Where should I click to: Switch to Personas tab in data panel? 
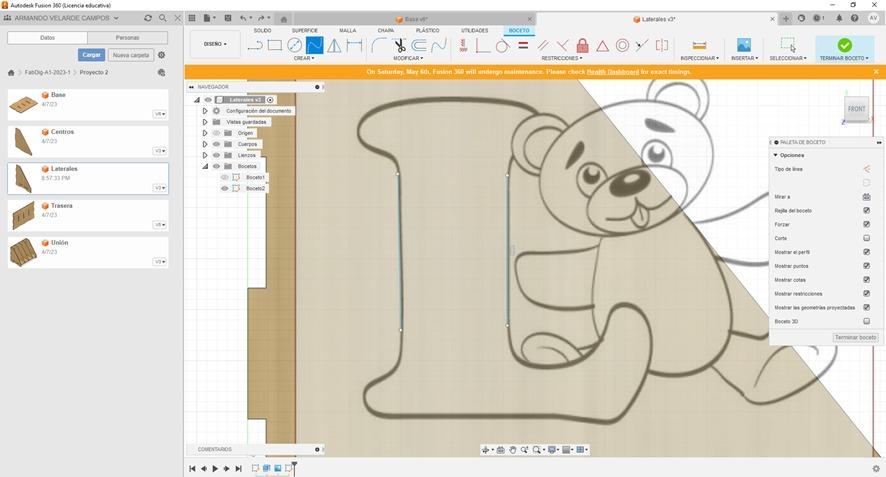(x=128, y=37)
